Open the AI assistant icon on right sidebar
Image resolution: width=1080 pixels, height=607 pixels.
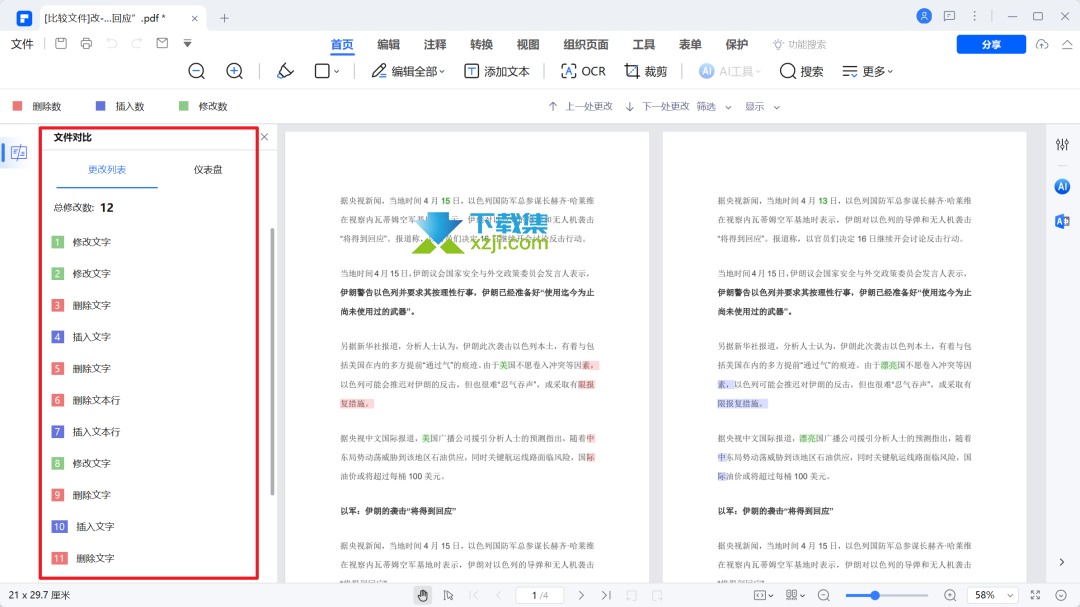coord(1062,186)
